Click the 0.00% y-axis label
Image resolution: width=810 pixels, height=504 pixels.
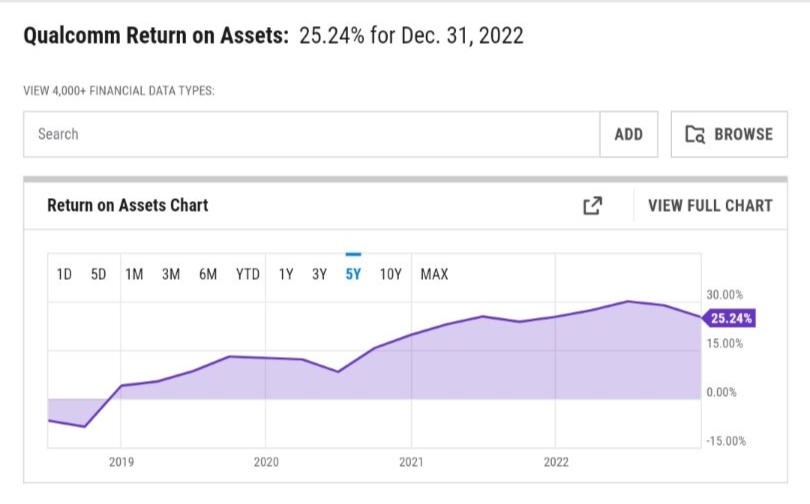722,392
